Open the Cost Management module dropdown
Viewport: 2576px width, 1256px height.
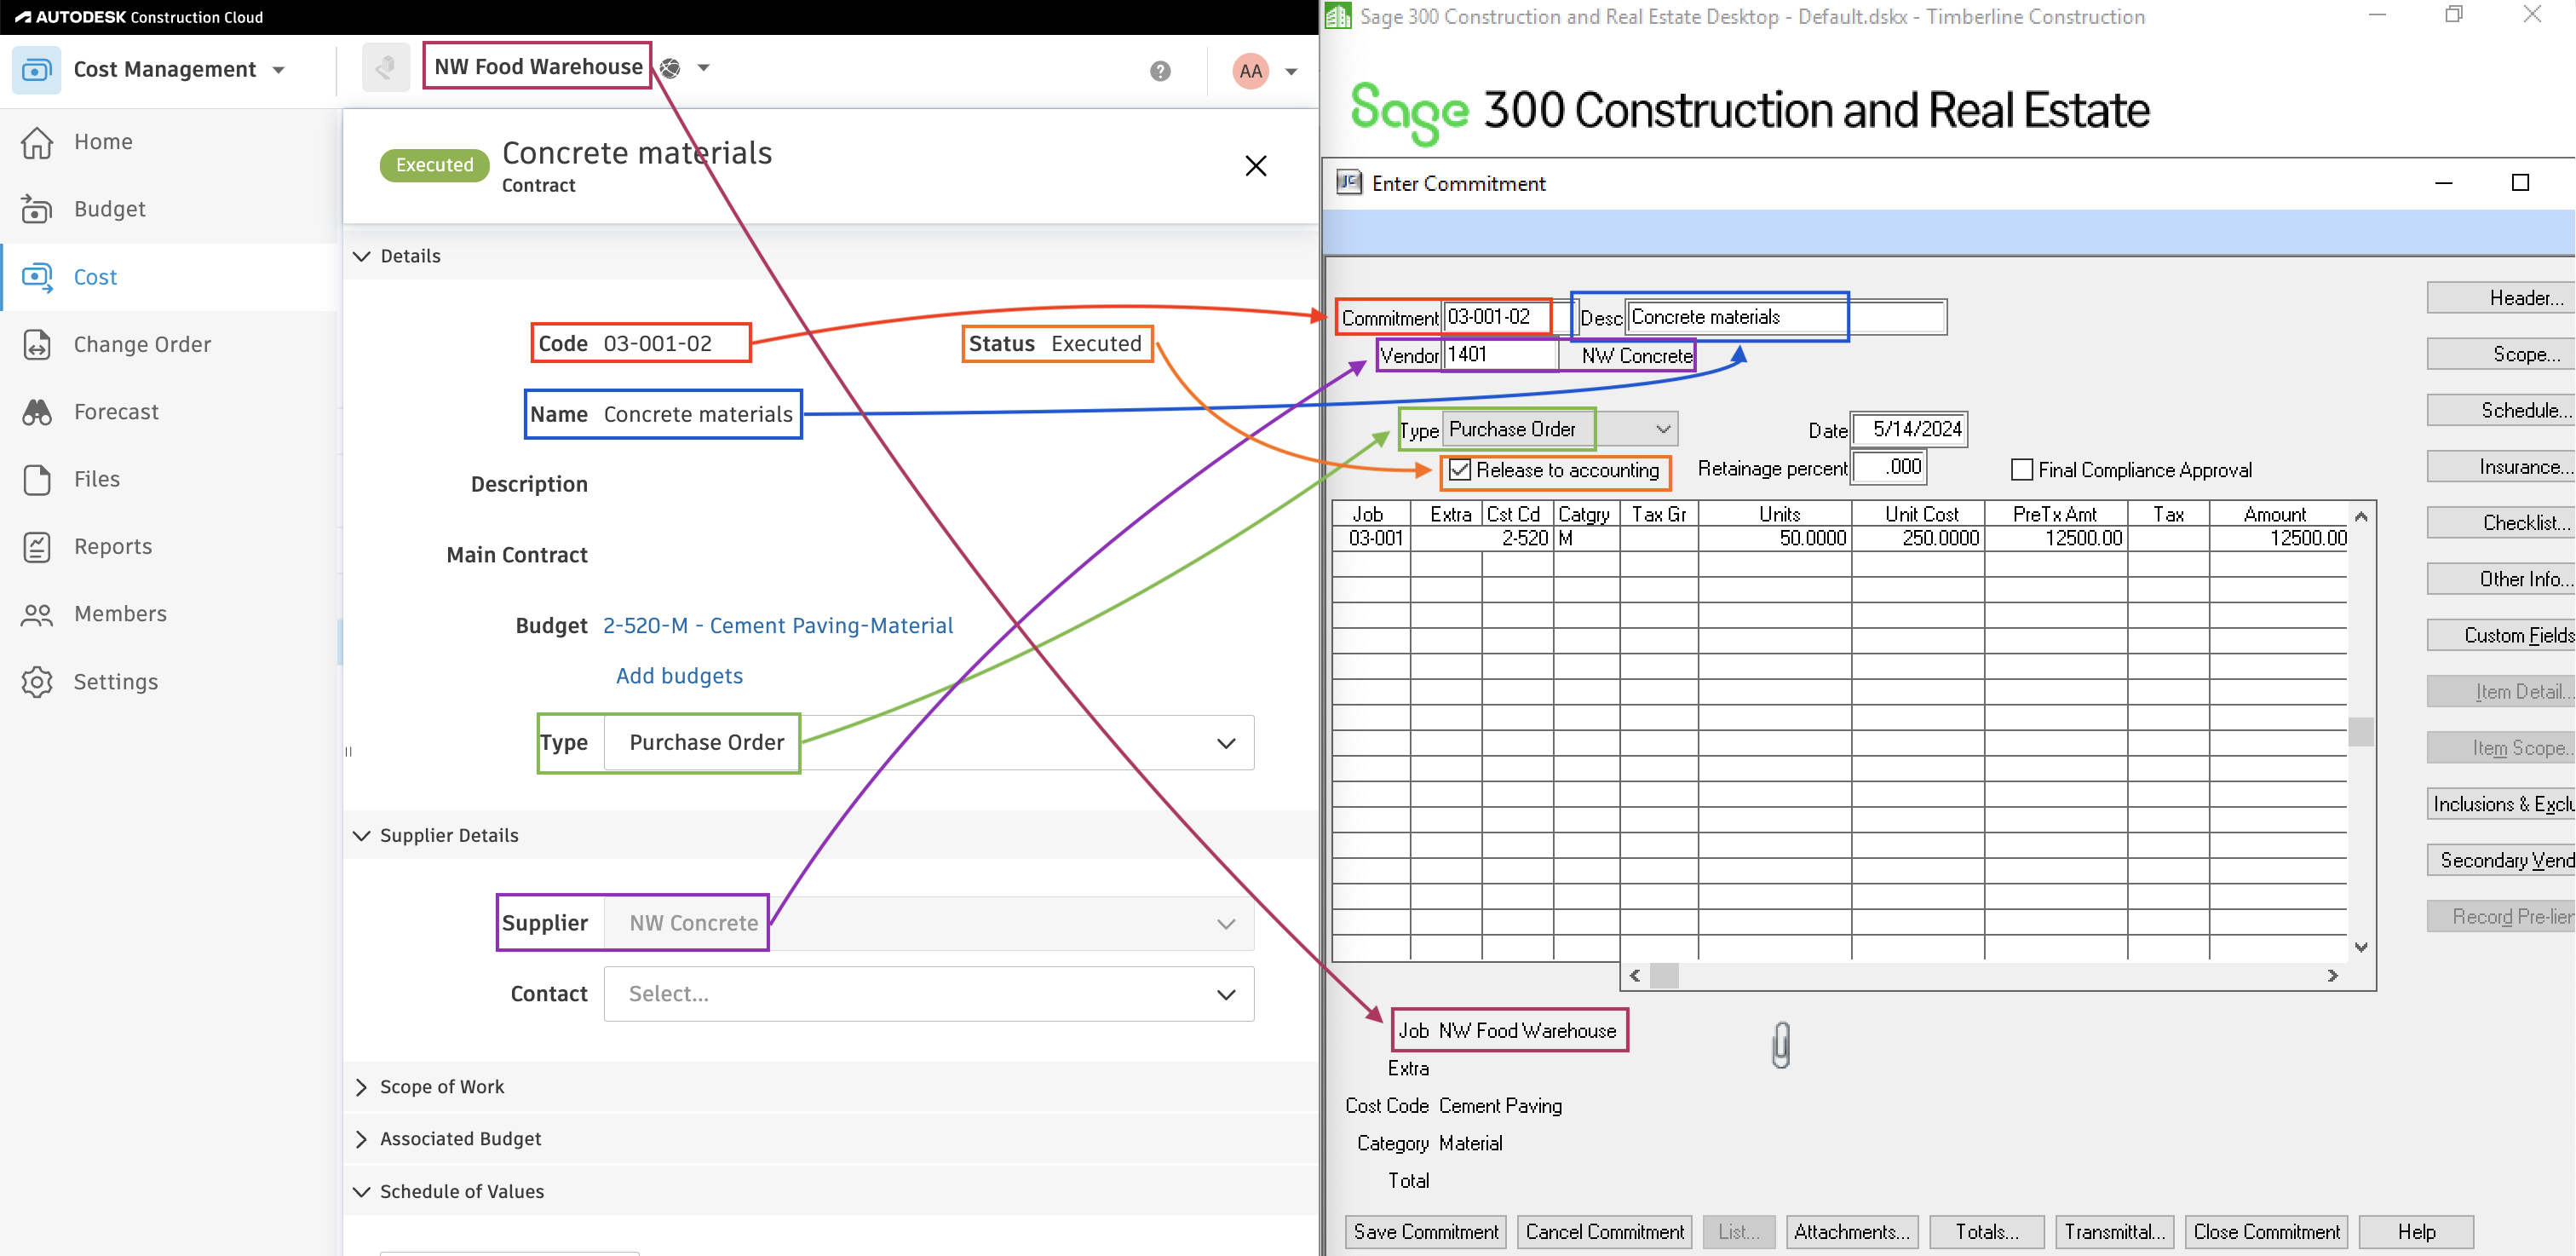point(279,70)
